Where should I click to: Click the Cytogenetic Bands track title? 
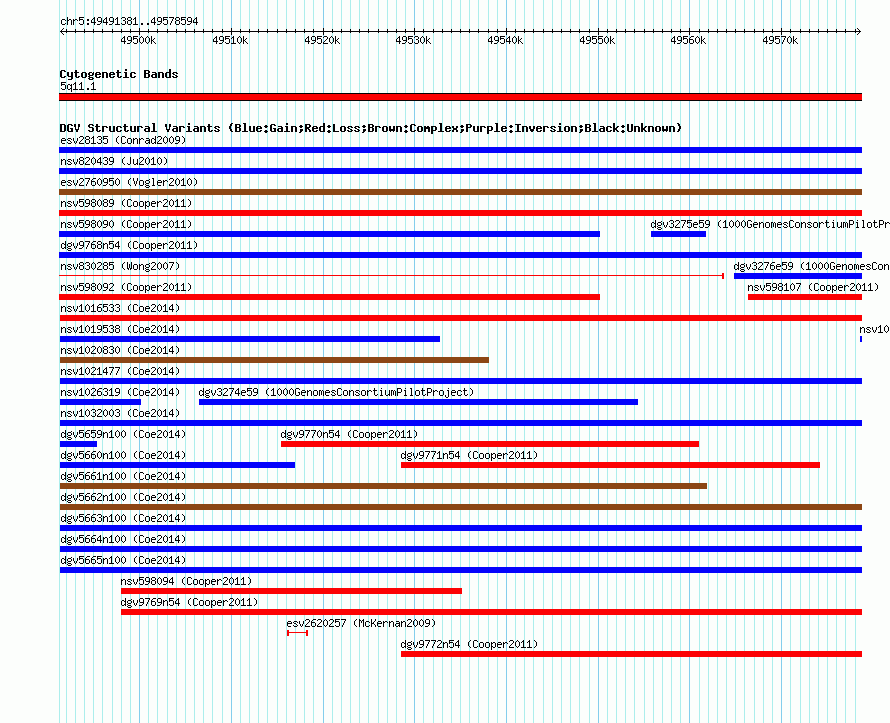click(x=119, y=74)
